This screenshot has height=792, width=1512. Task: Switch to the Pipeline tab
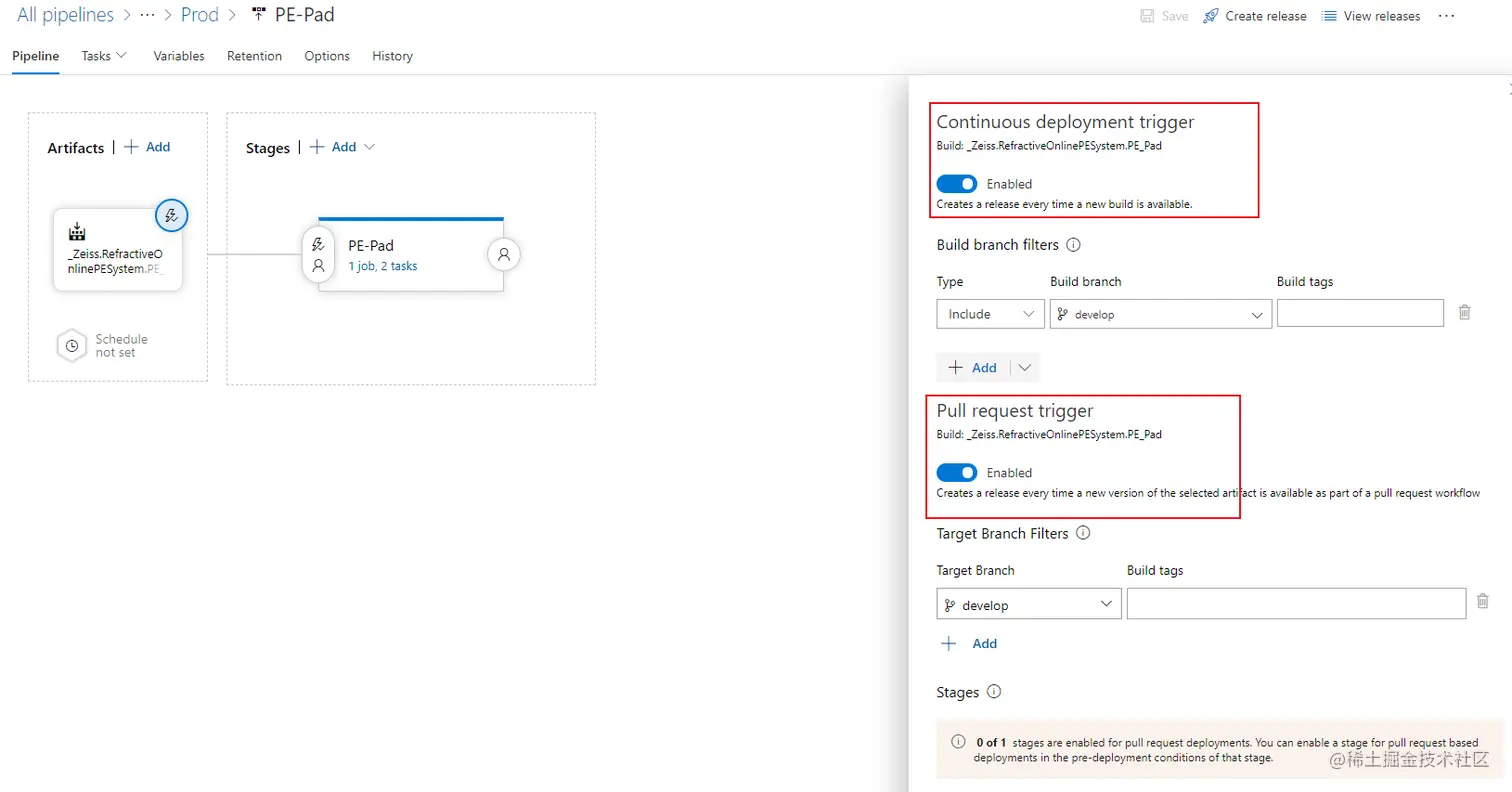click(36, 56)
